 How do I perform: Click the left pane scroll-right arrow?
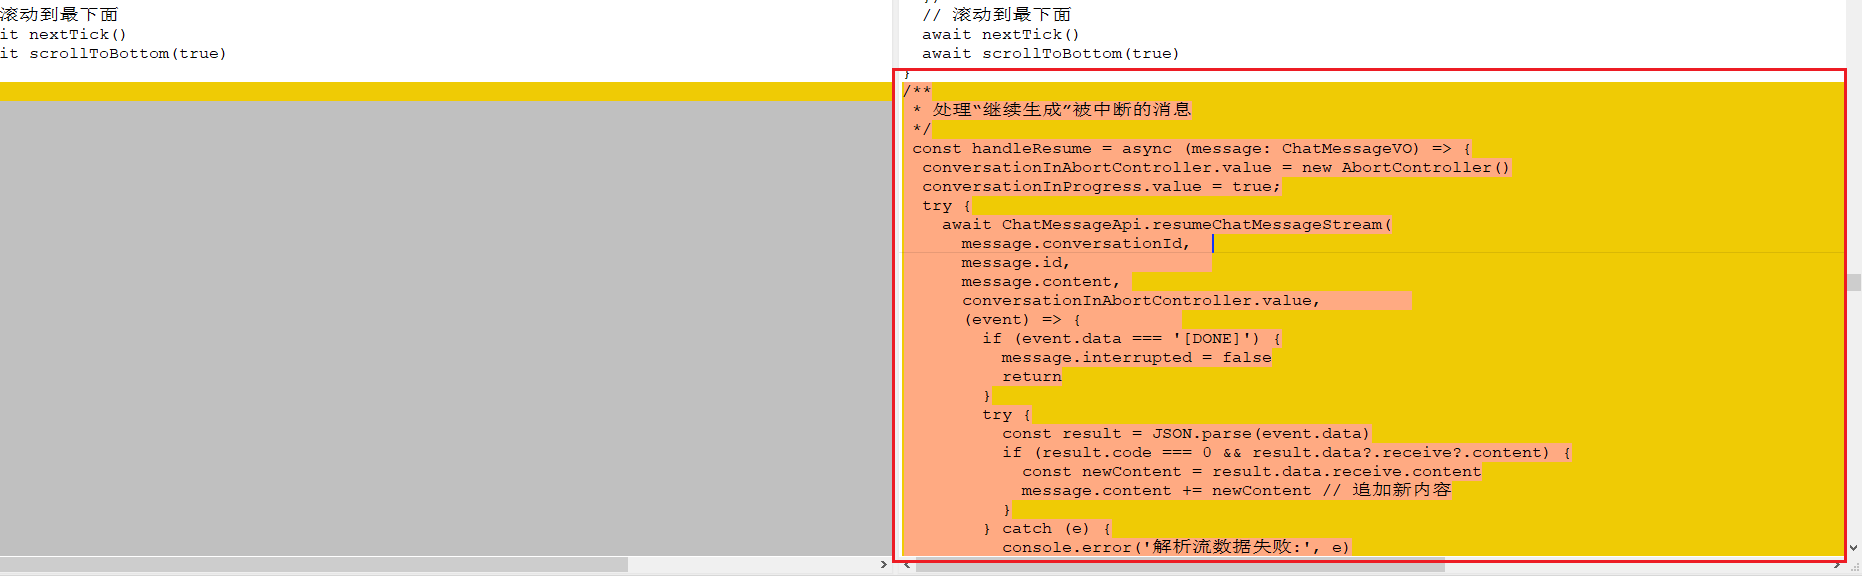[x=883, y=565]
